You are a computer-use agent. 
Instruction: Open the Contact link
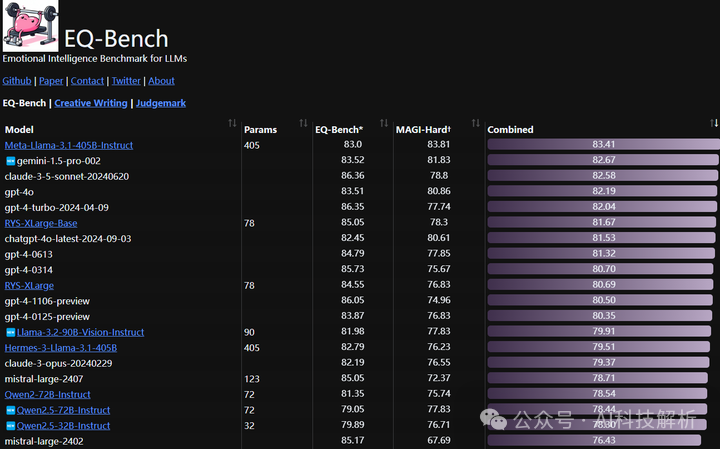[87, 81]
